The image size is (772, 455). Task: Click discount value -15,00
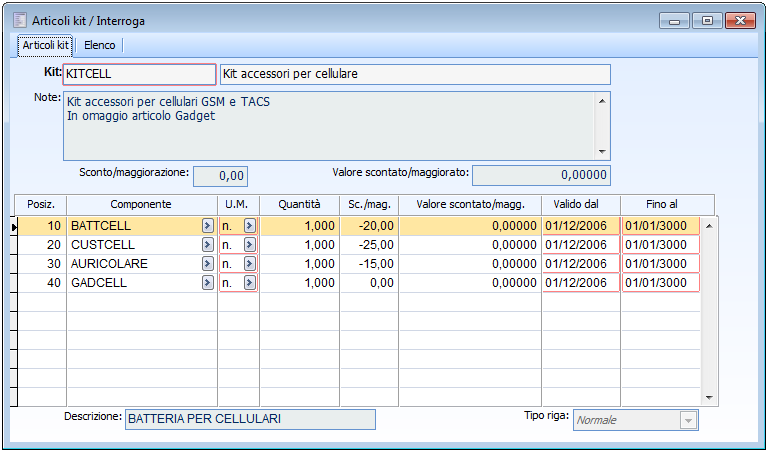(369, 264)
